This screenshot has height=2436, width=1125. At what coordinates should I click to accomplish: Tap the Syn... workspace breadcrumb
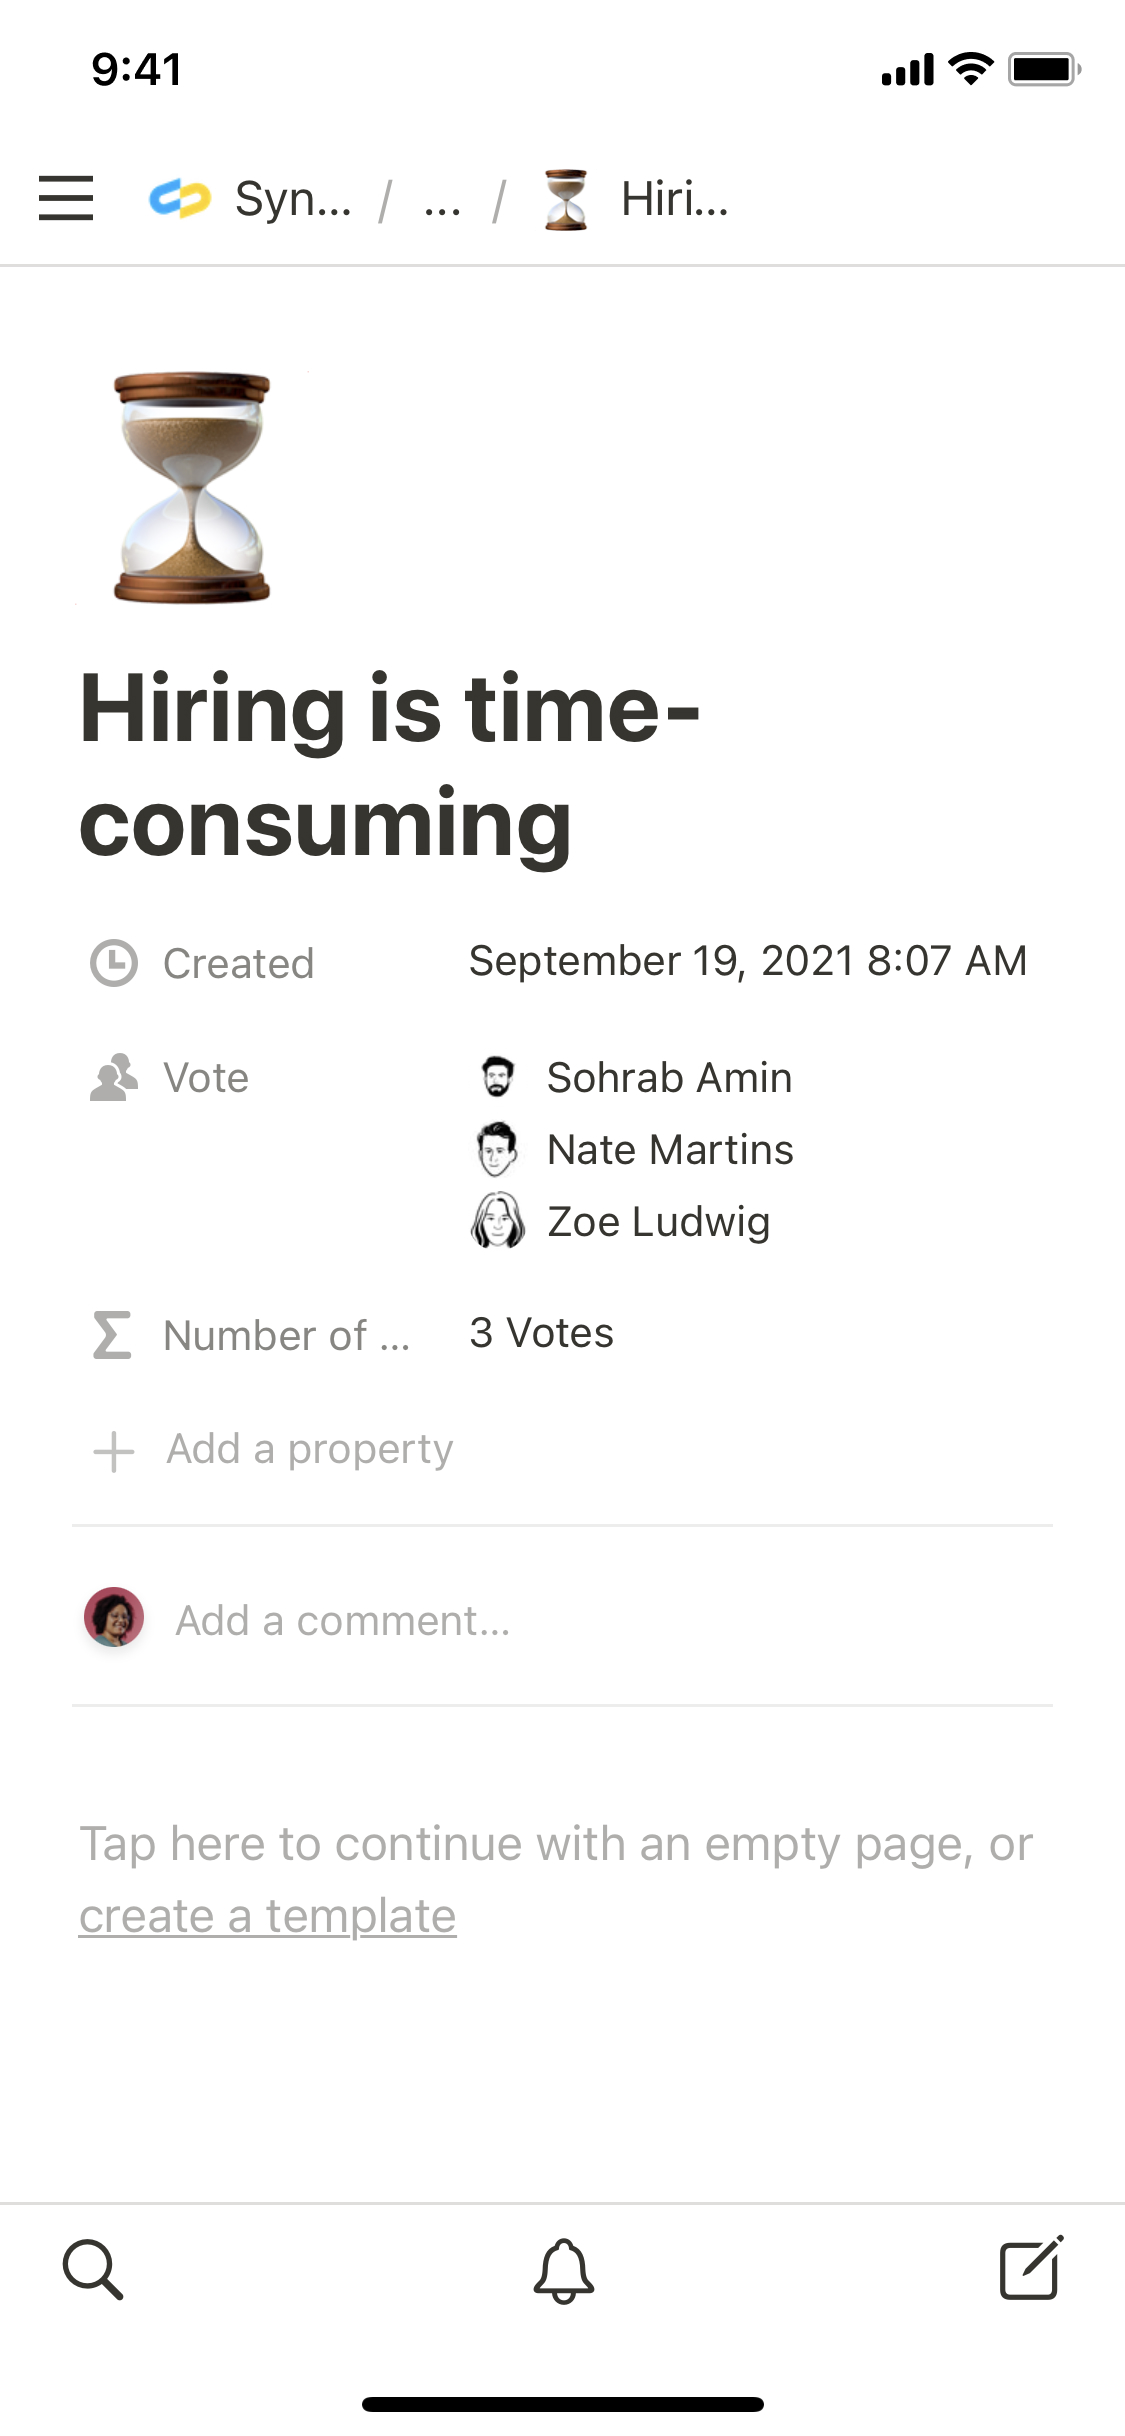tap(251, 198)
